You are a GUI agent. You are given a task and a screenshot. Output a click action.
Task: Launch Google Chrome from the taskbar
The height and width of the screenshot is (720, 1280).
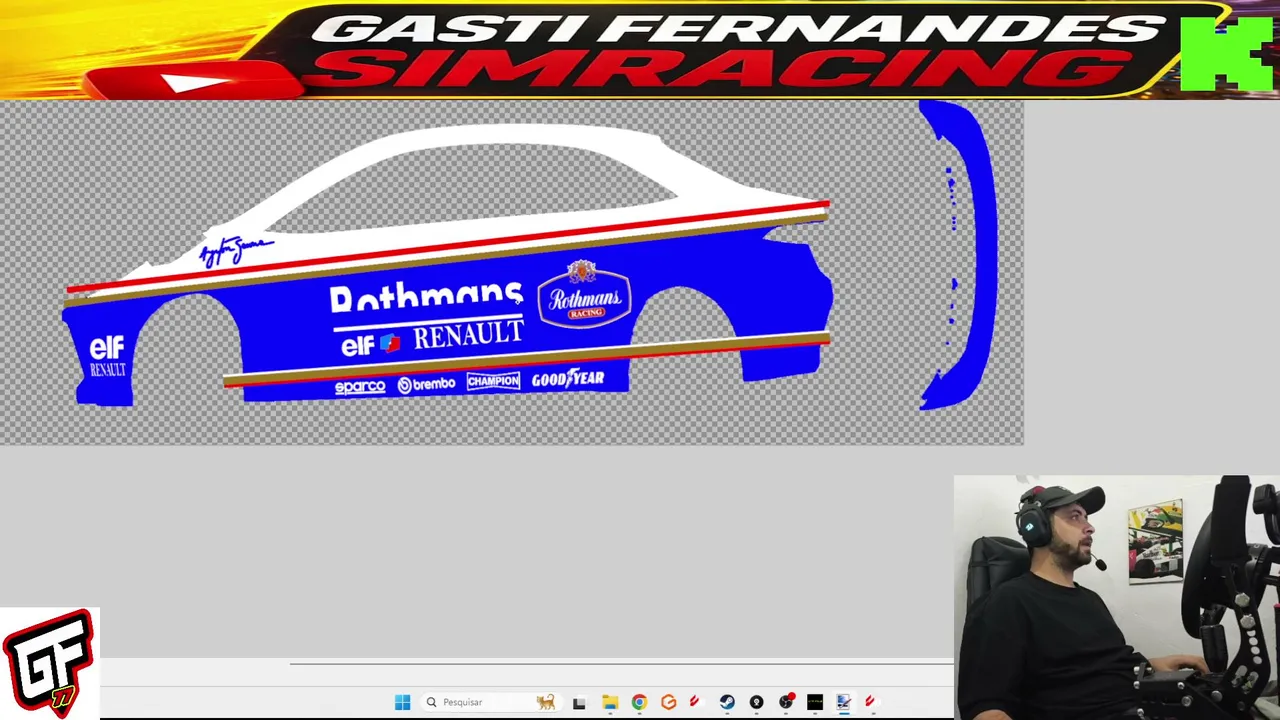(x=639, y=702)
